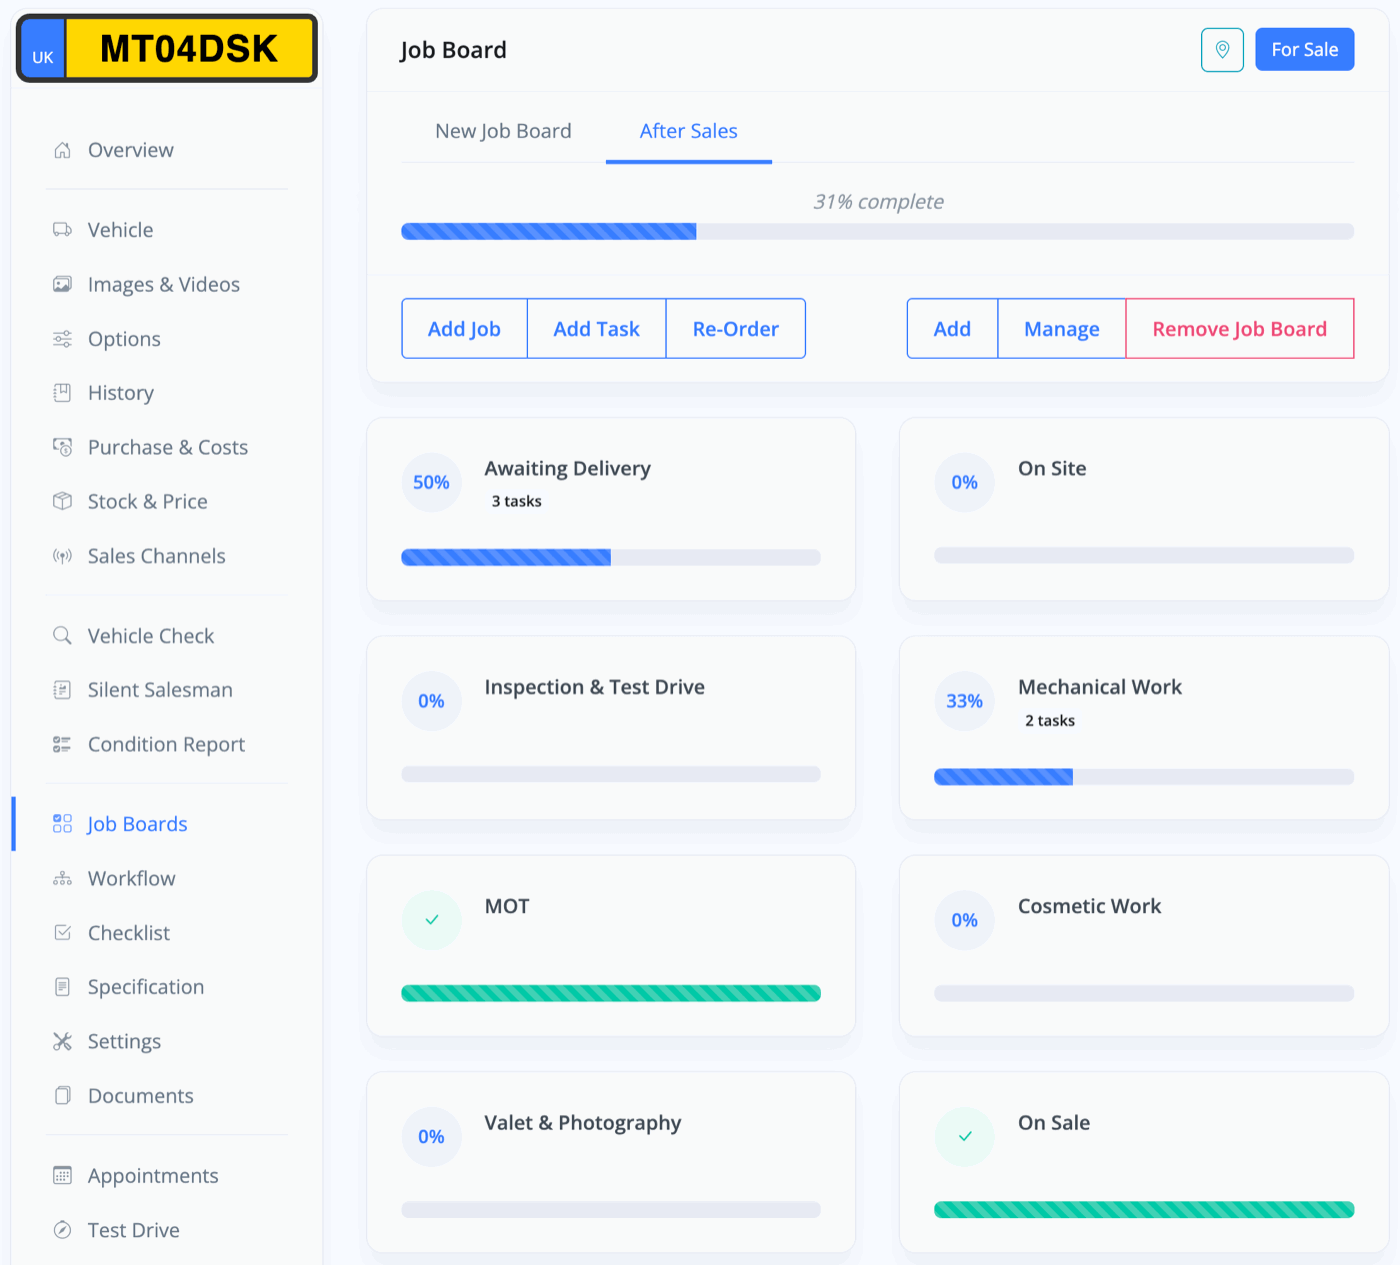The width and height of the screenshot is (1400, 1265).
Task: Click the Job Boards grid icon
Action: coord(62,824)
